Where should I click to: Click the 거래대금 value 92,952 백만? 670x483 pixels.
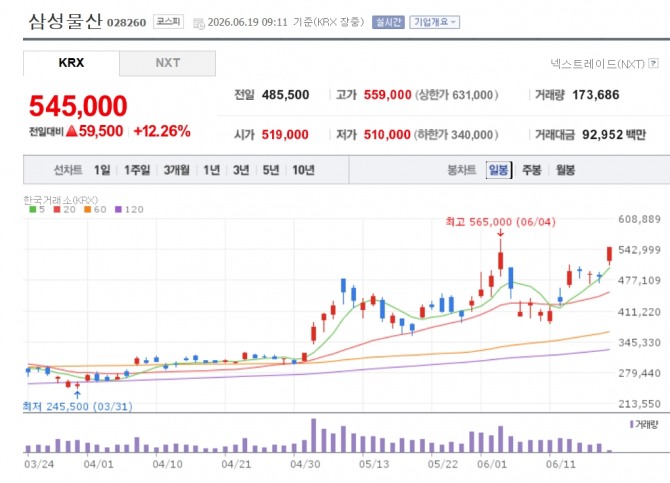614,135
